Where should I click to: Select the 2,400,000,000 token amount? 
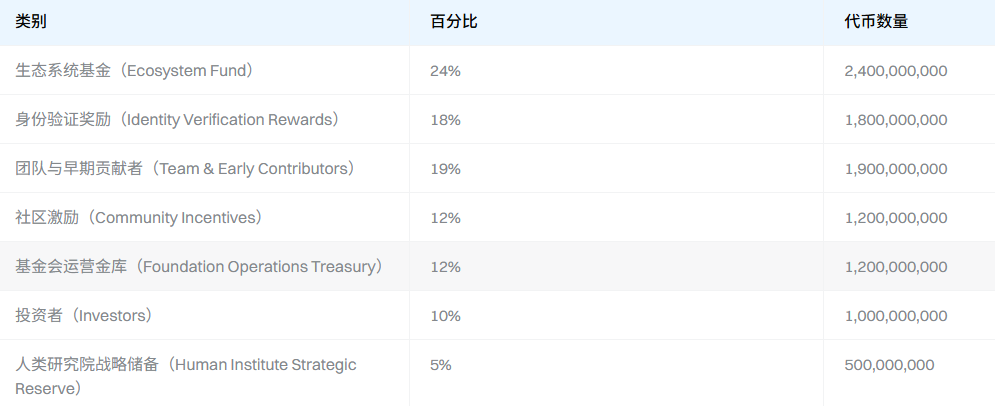895,71
